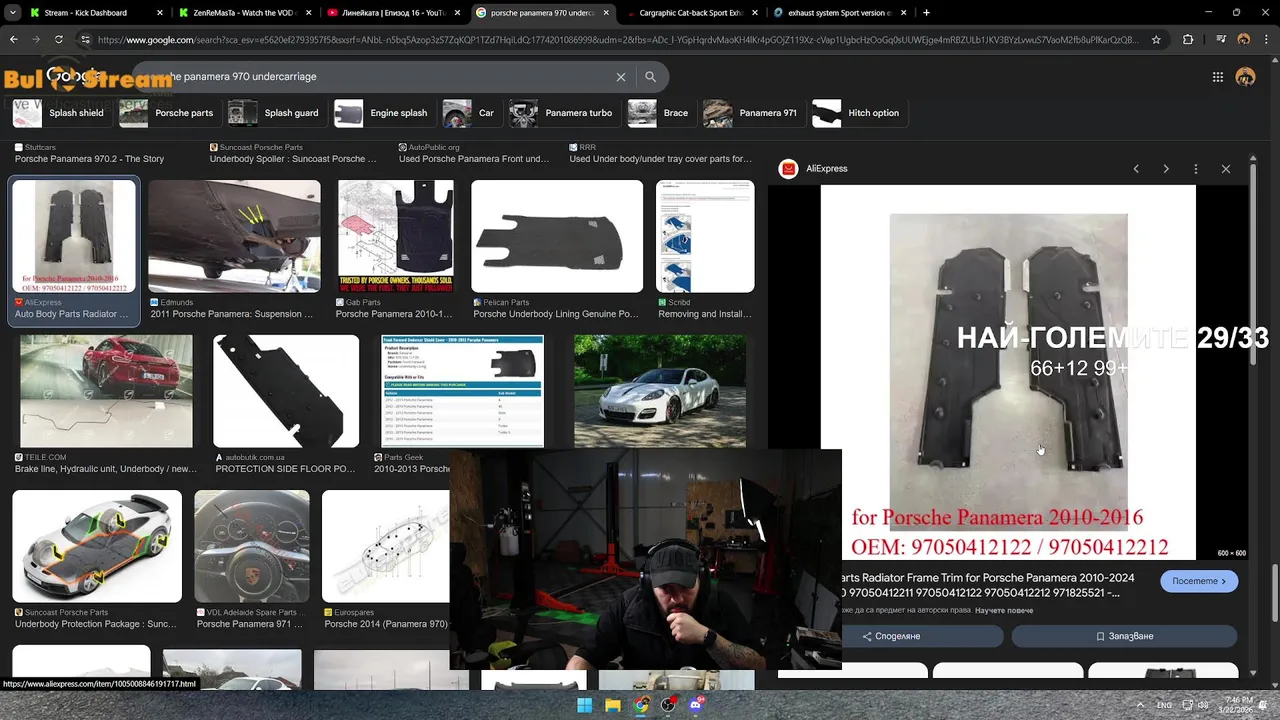Open Chrome from the taskbar
This screenshot has height=720, width=1280.
(641, 705)
